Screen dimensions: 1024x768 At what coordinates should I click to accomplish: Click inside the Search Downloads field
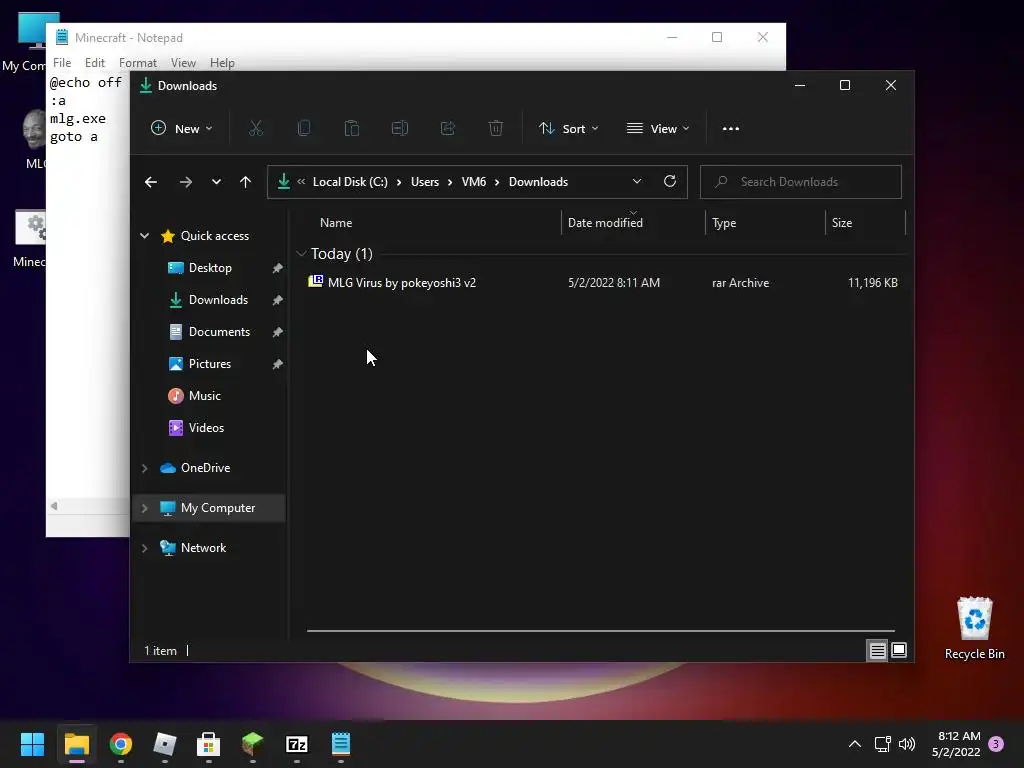(x=801, y=182)
